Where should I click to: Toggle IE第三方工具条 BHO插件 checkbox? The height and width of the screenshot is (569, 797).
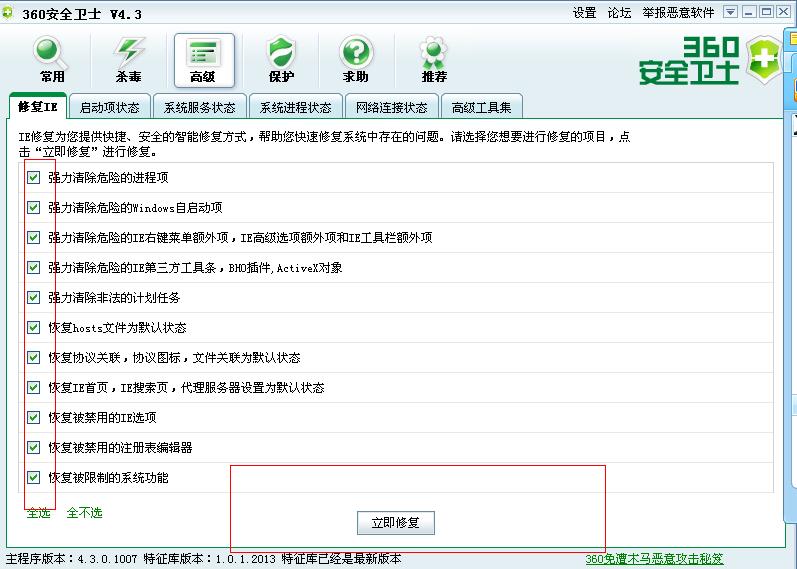coord(34,267)
